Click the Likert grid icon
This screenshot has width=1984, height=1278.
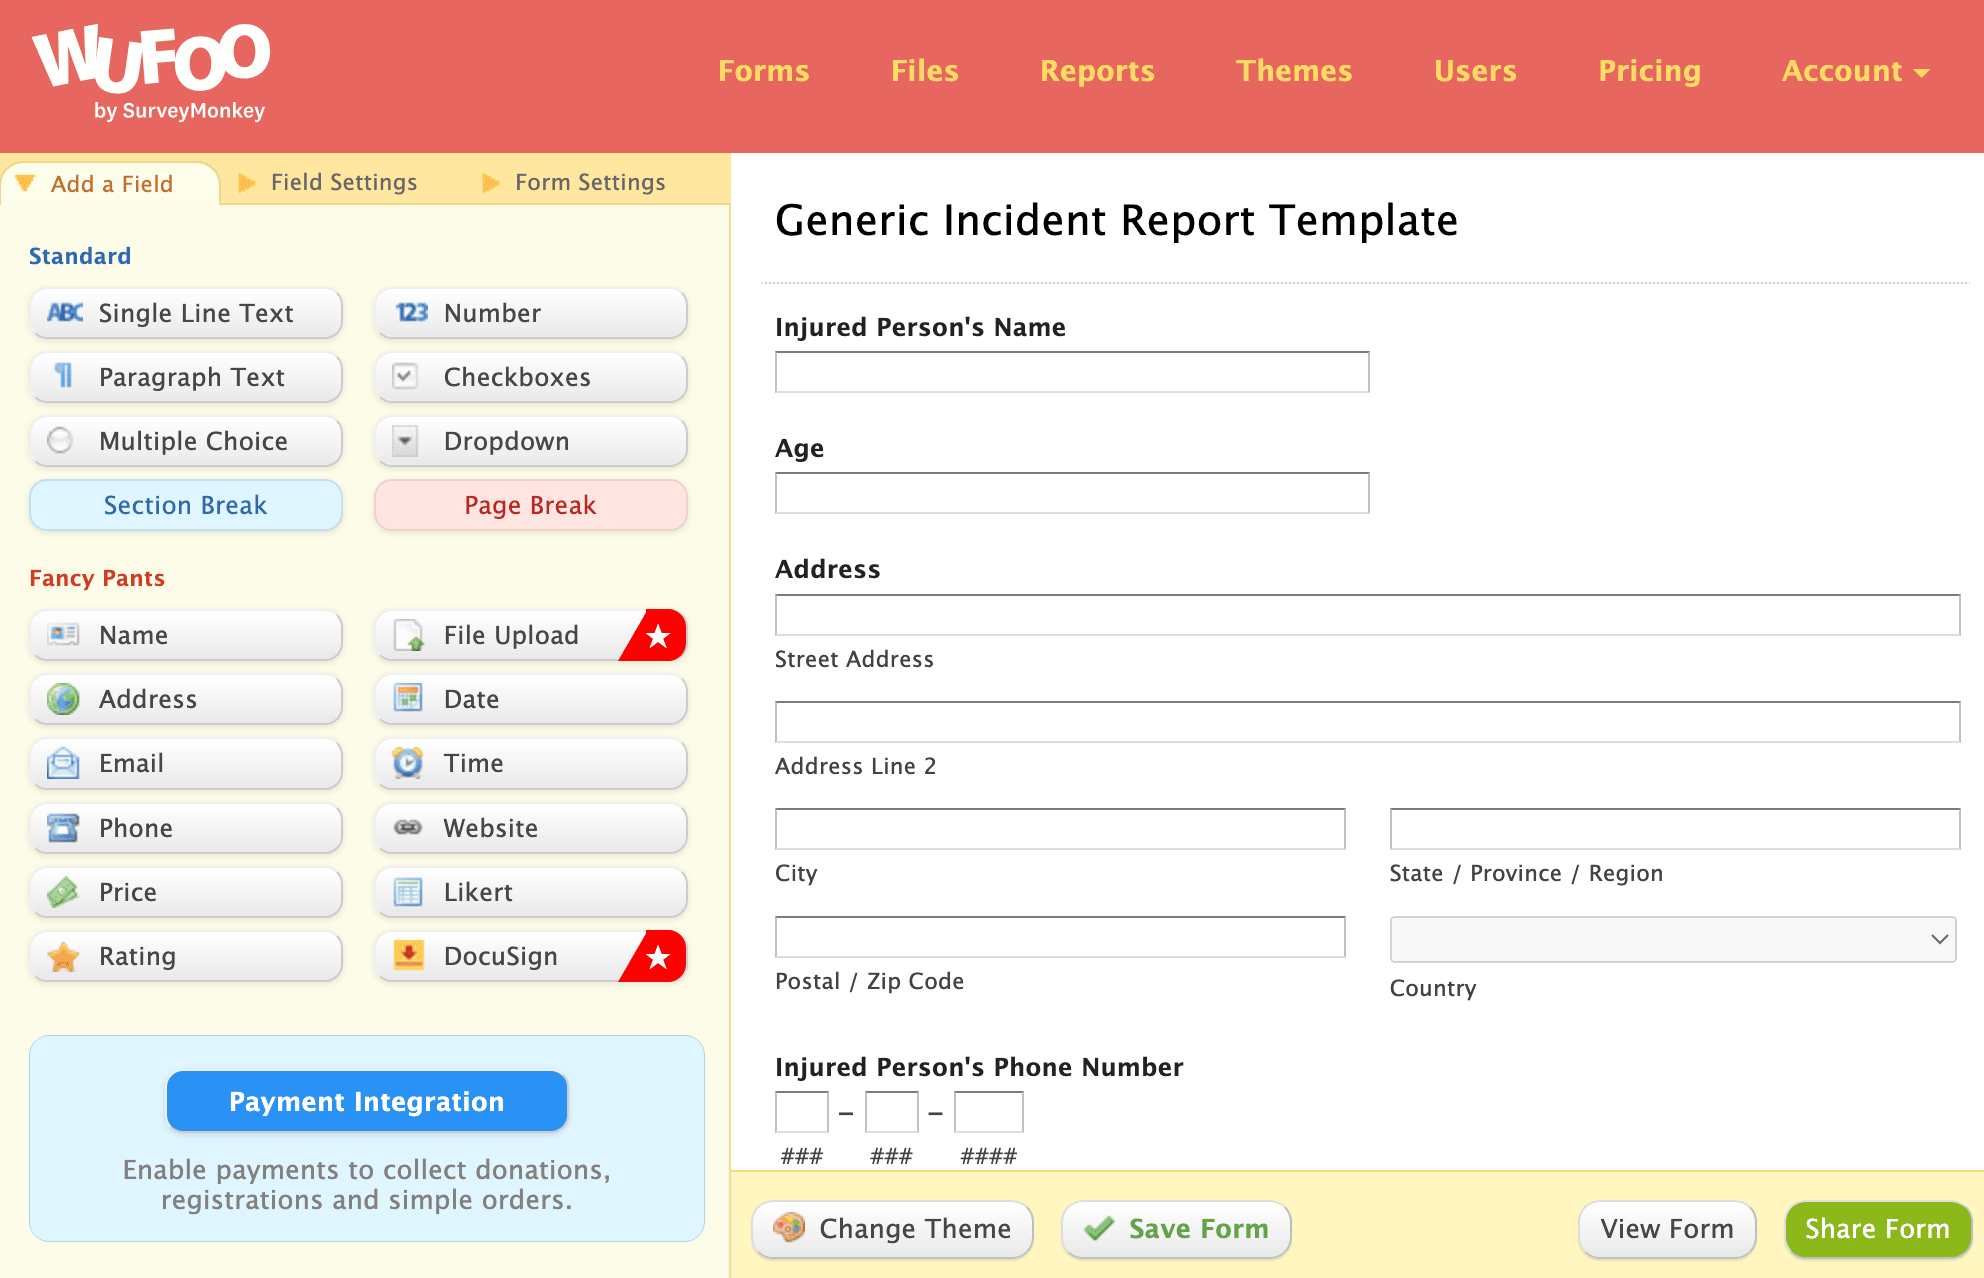pos(408,892)
